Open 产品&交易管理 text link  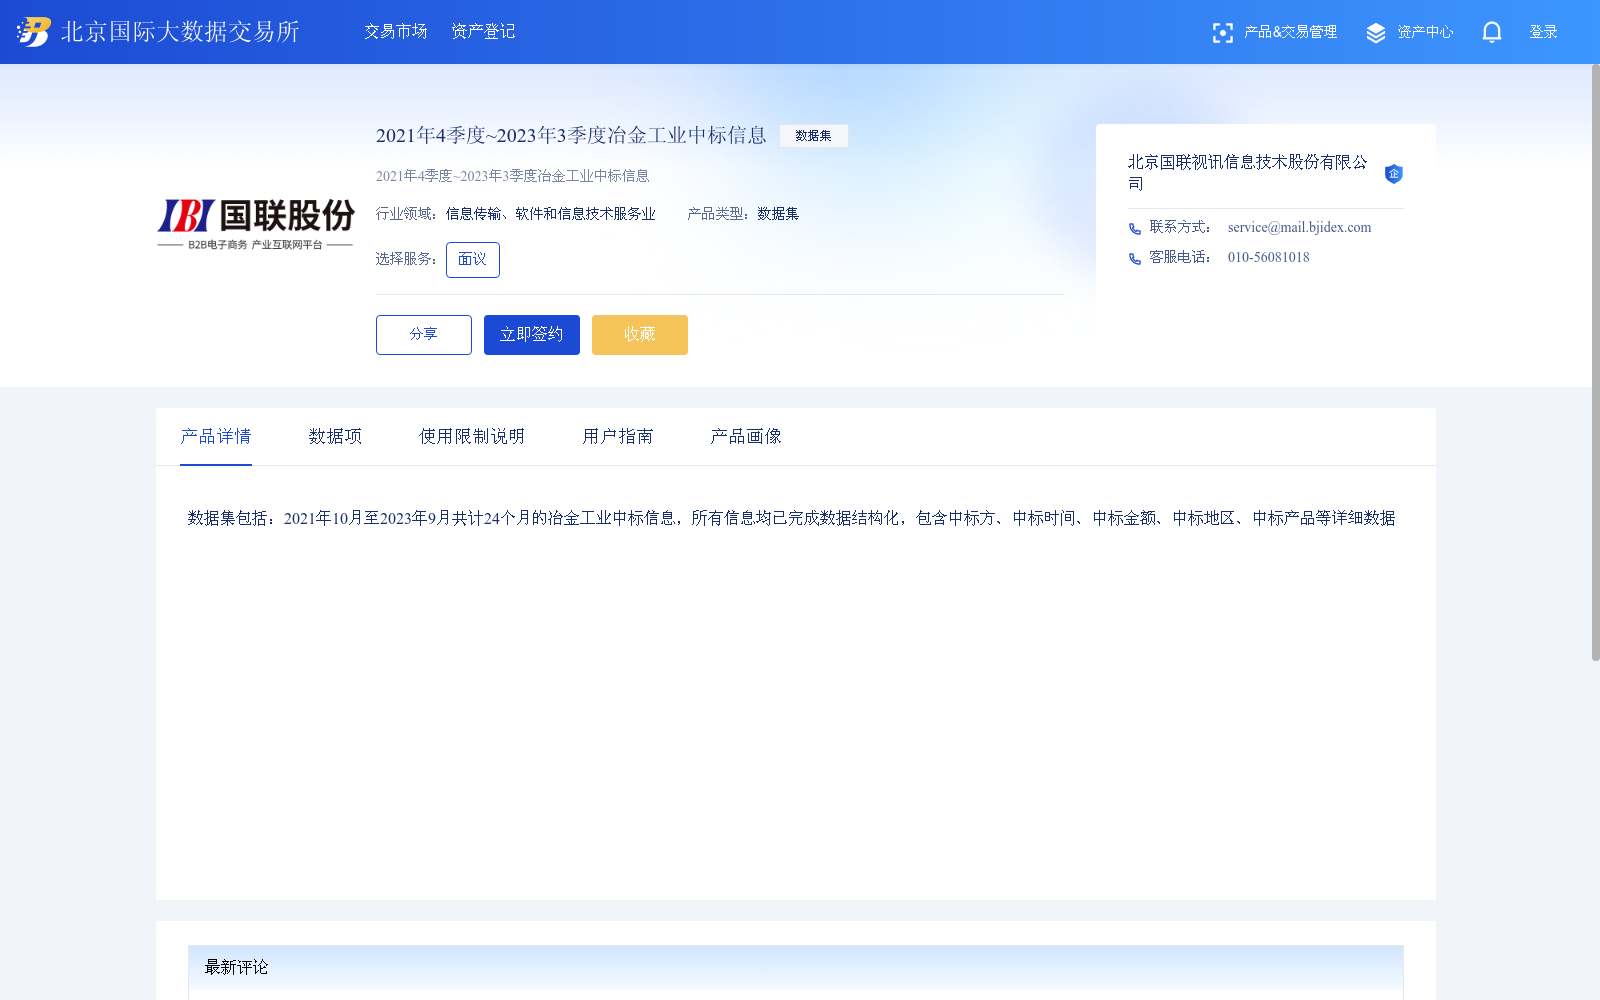(x=1290, y=32)
